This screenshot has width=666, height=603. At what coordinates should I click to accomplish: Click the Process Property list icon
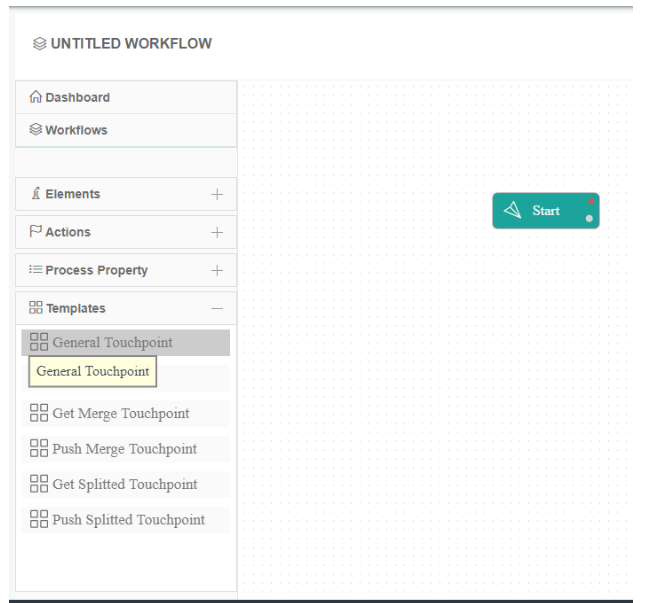tap(36, 270)
